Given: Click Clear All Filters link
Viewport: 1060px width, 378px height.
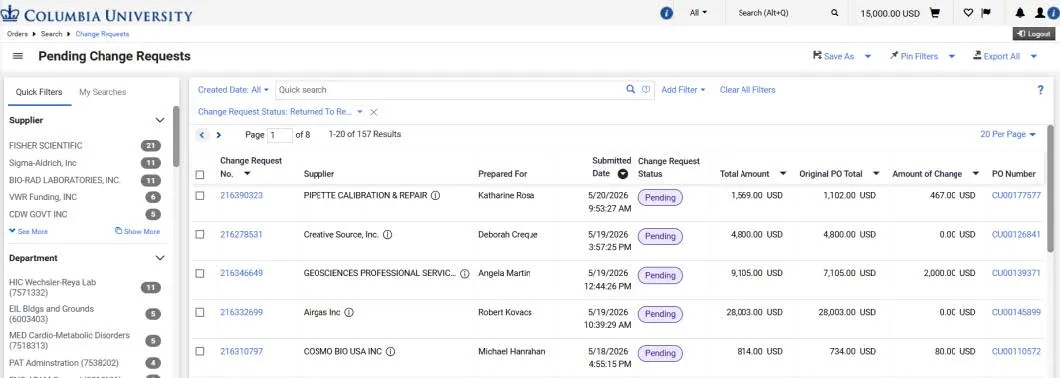Looking at the screenshot, I should tap(747, 89).
